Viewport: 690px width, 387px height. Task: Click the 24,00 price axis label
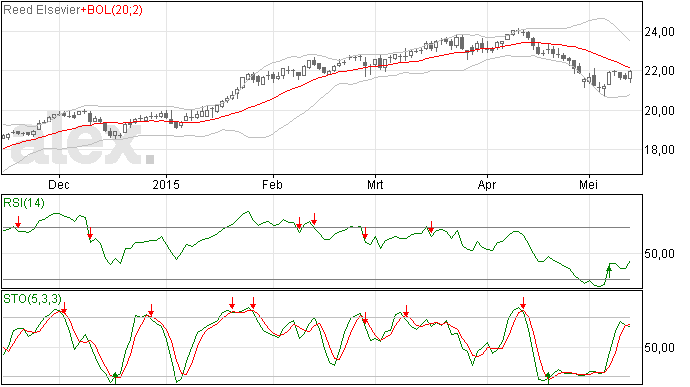(659, 32)
